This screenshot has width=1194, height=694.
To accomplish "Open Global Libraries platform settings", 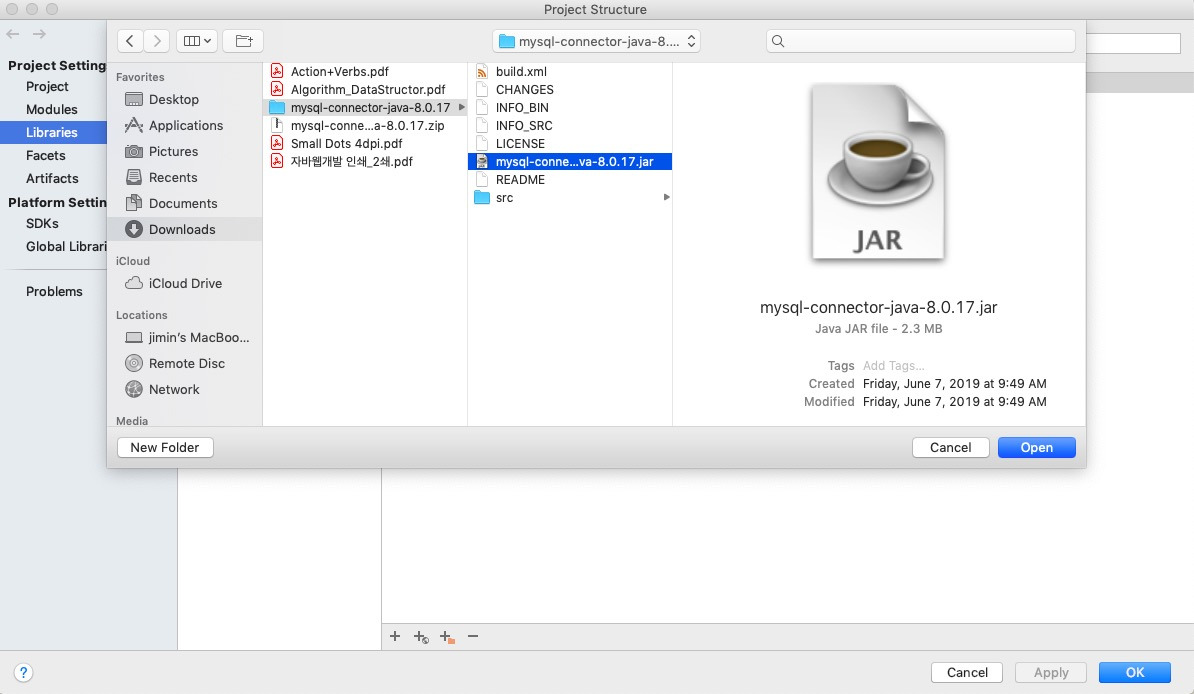I will (x=65, y=247).
